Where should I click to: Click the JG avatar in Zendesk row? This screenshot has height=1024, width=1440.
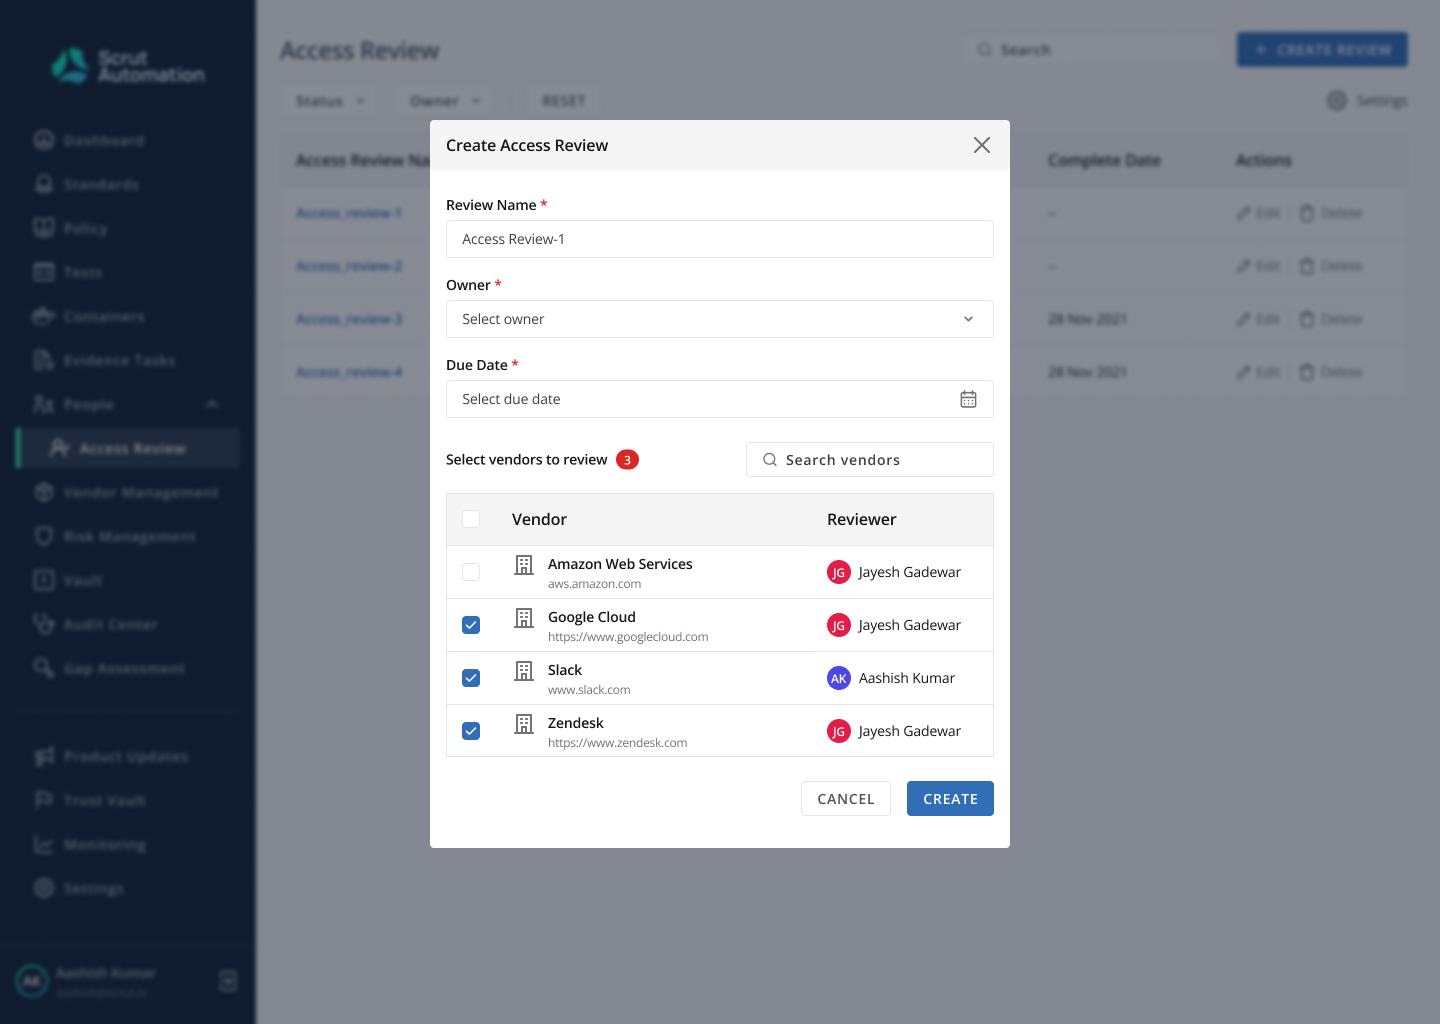tap(839, 731)
